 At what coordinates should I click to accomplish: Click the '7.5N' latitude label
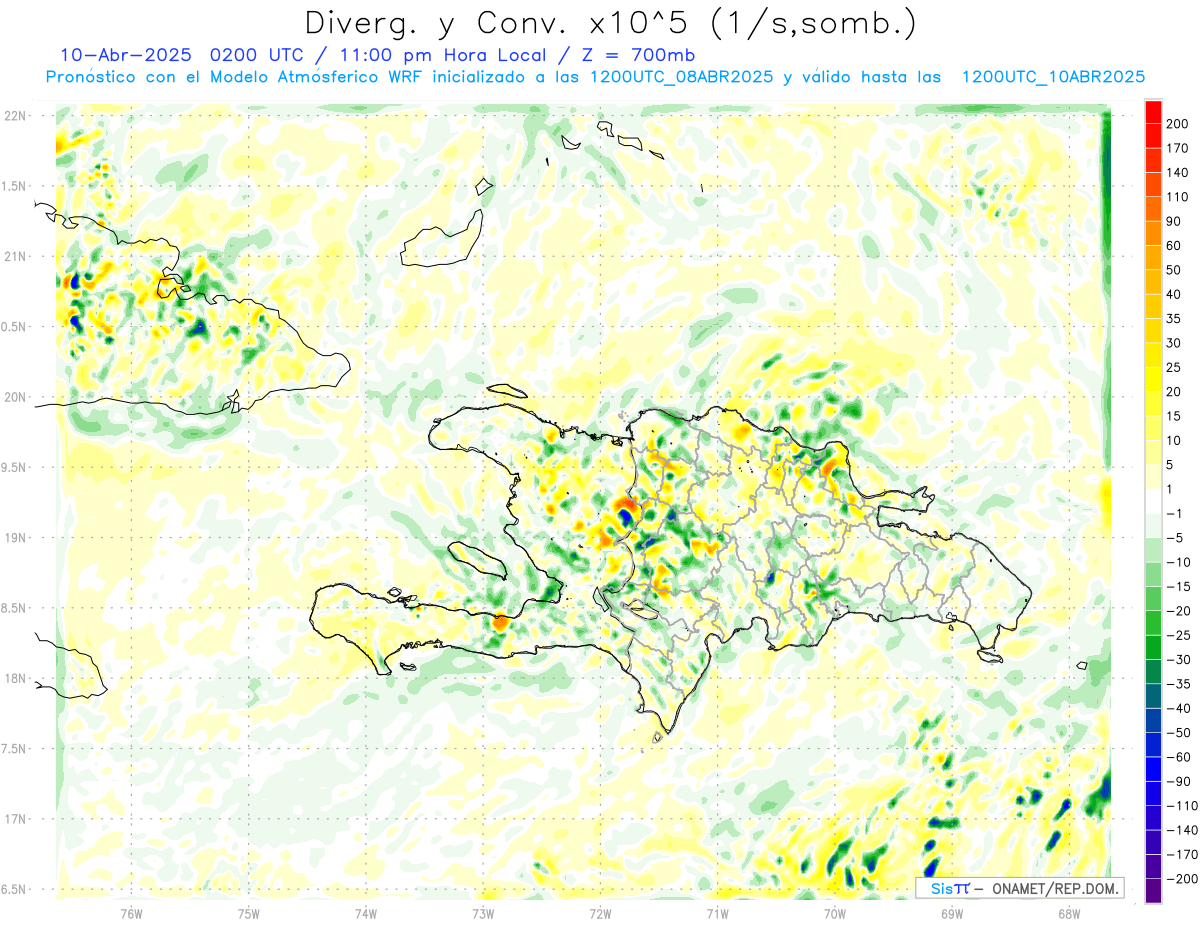[14, 749]
